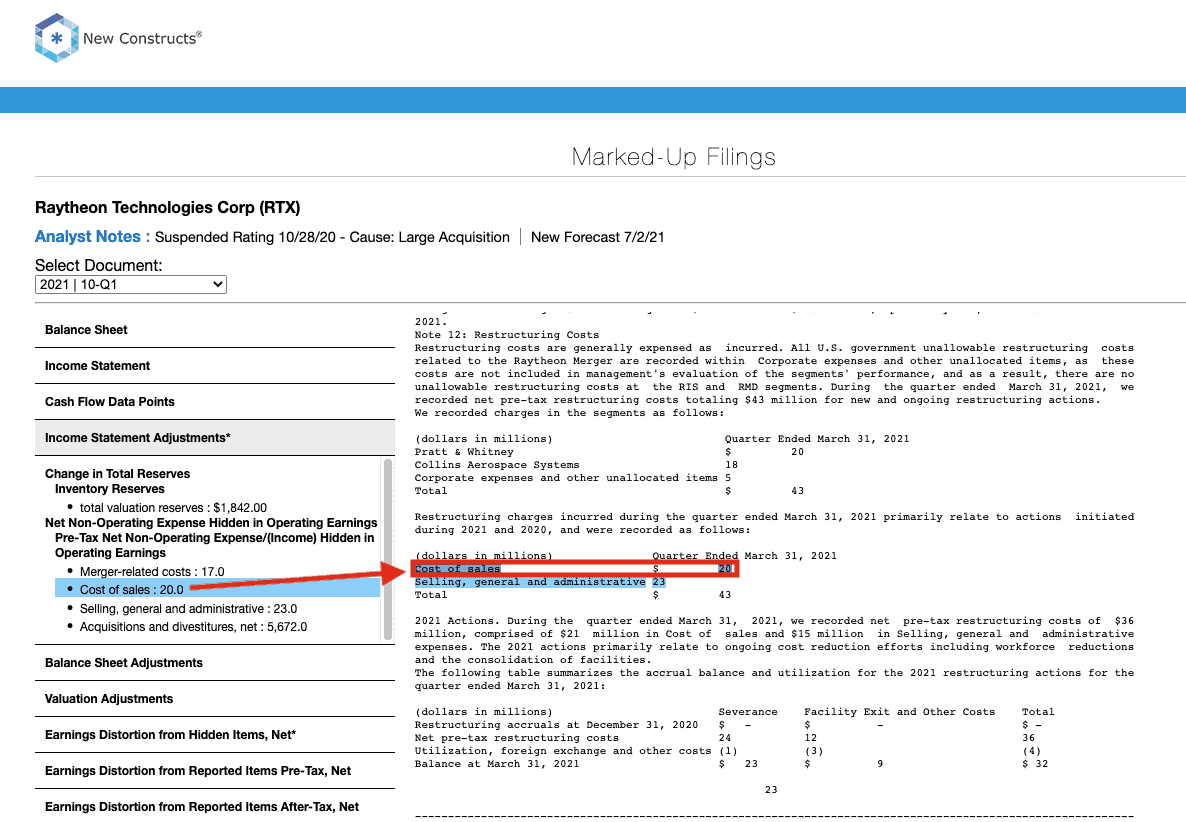Collapse Income Statement Adjustments section
The width and height of the screenshot is (1186, 822).
215,438
